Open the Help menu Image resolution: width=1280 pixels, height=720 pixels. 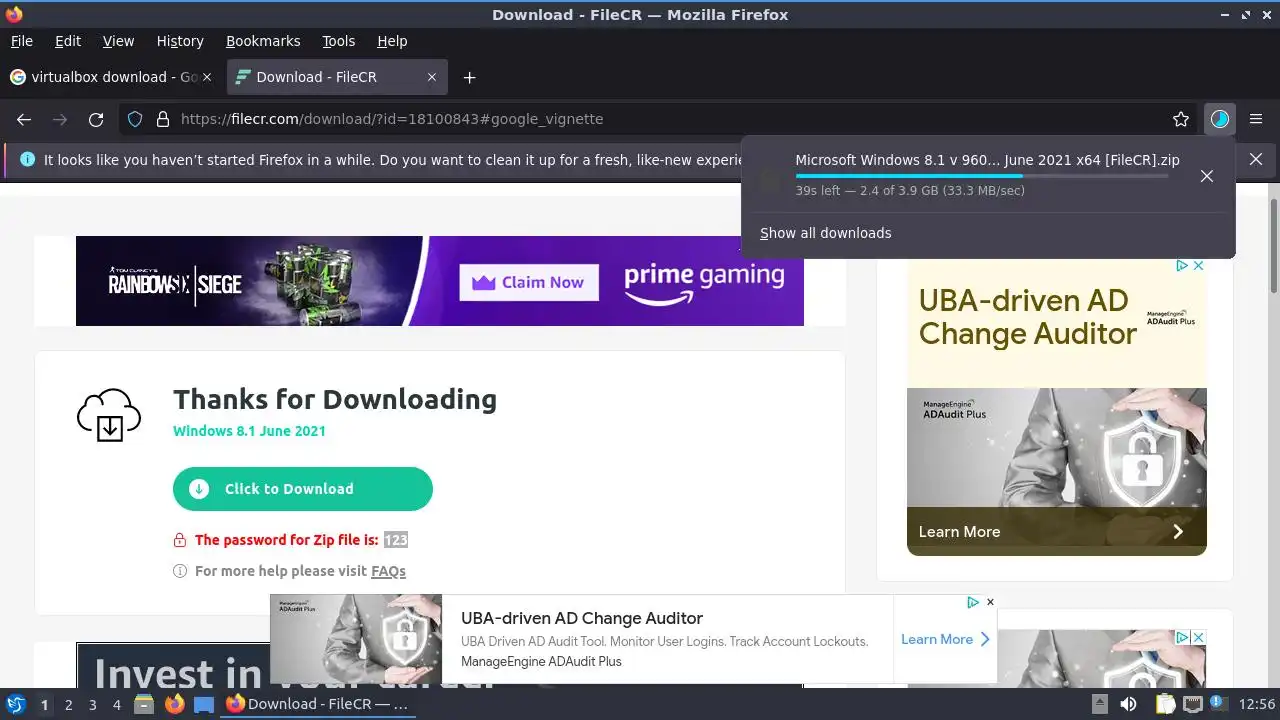(x=392, y=41)
